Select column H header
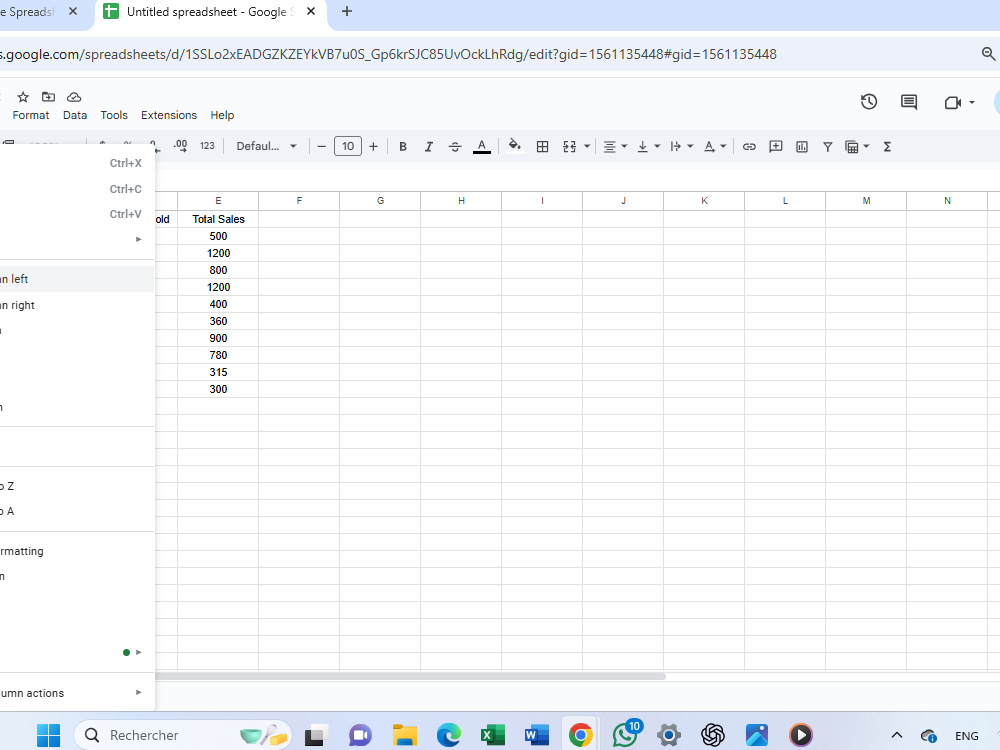The height and width of the screenshot is (750, 1000). point(461,201)
